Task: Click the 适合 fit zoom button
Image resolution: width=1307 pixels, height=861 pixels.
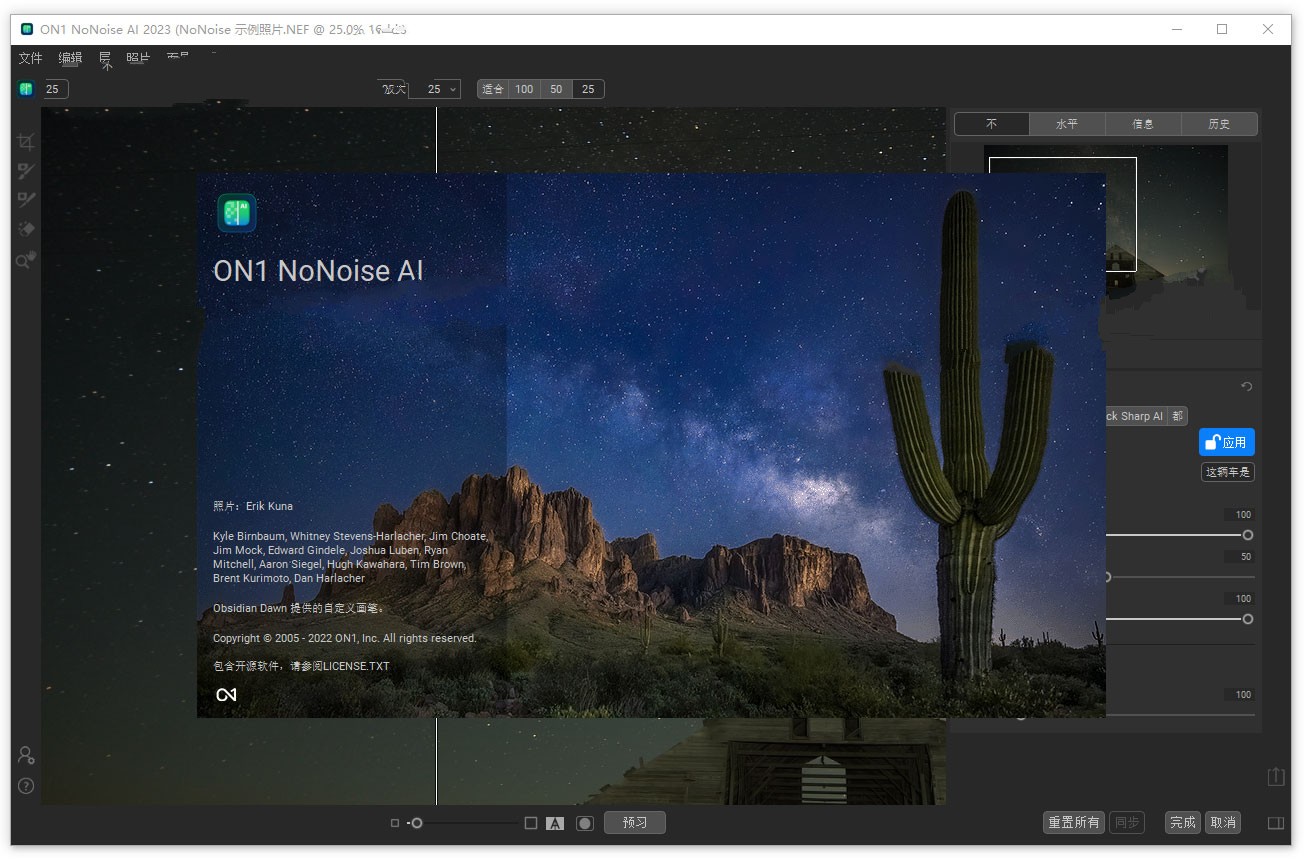Action: [493, 89]
